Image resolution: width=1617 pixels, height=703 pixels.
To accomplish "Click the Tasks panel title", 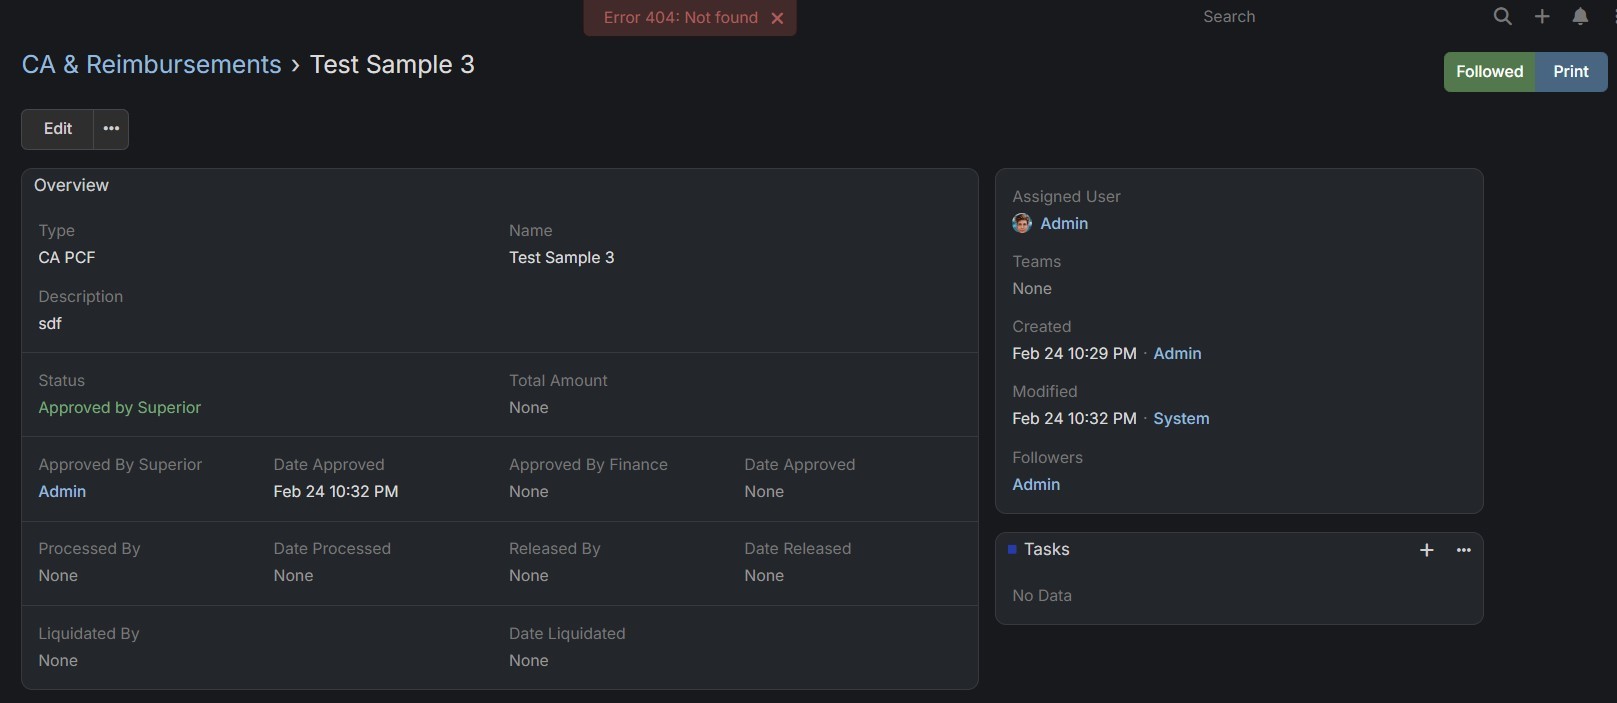I will 1047,550.
